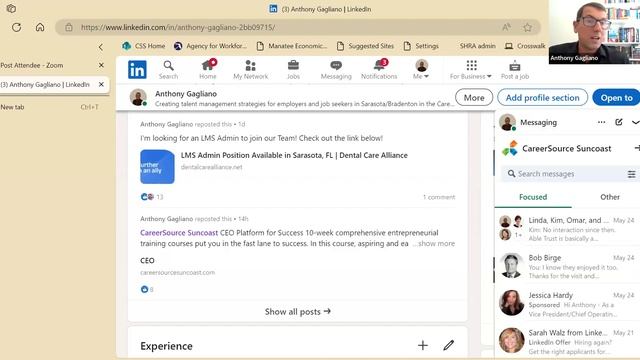
Task: Click the address bar URL
Action: [x=178, y=27]
